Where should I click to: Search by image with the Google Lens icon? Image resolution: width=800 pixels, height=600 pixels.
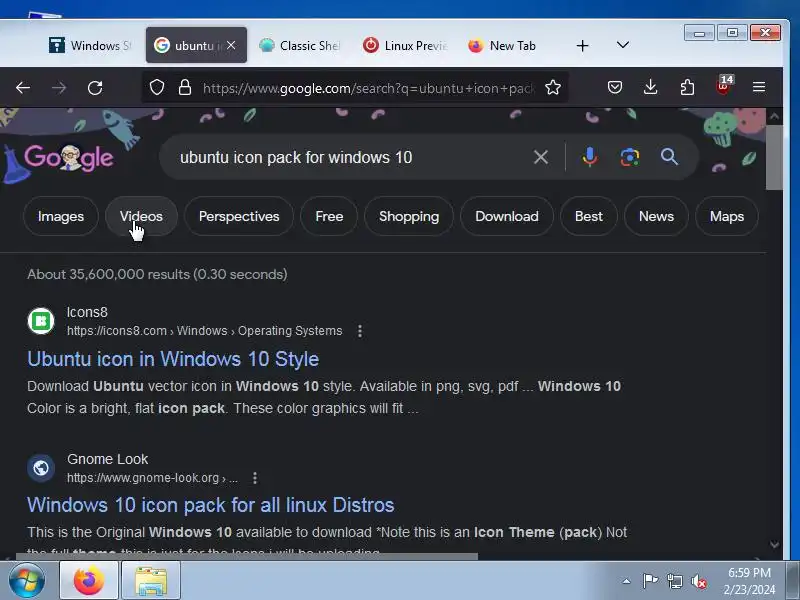point(630,157)
